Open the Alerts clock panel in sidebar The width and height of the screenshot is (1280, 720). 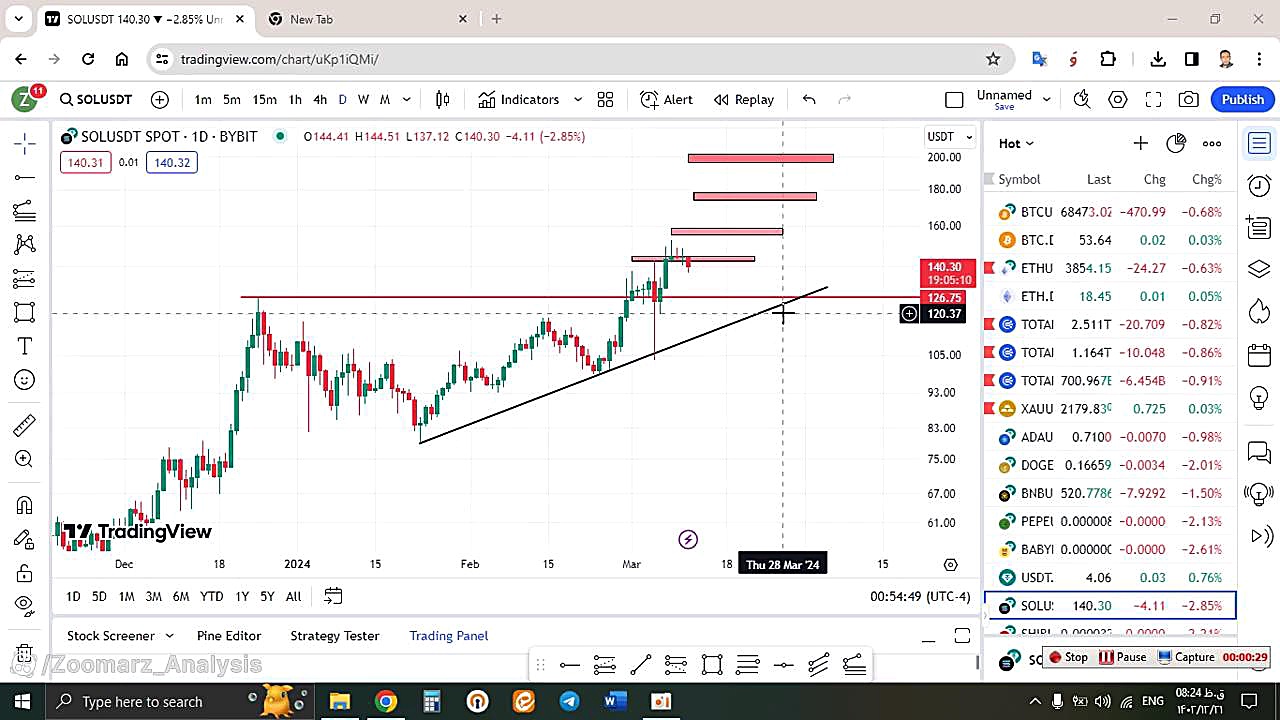pyautogui.click(x=1259, y=186)
